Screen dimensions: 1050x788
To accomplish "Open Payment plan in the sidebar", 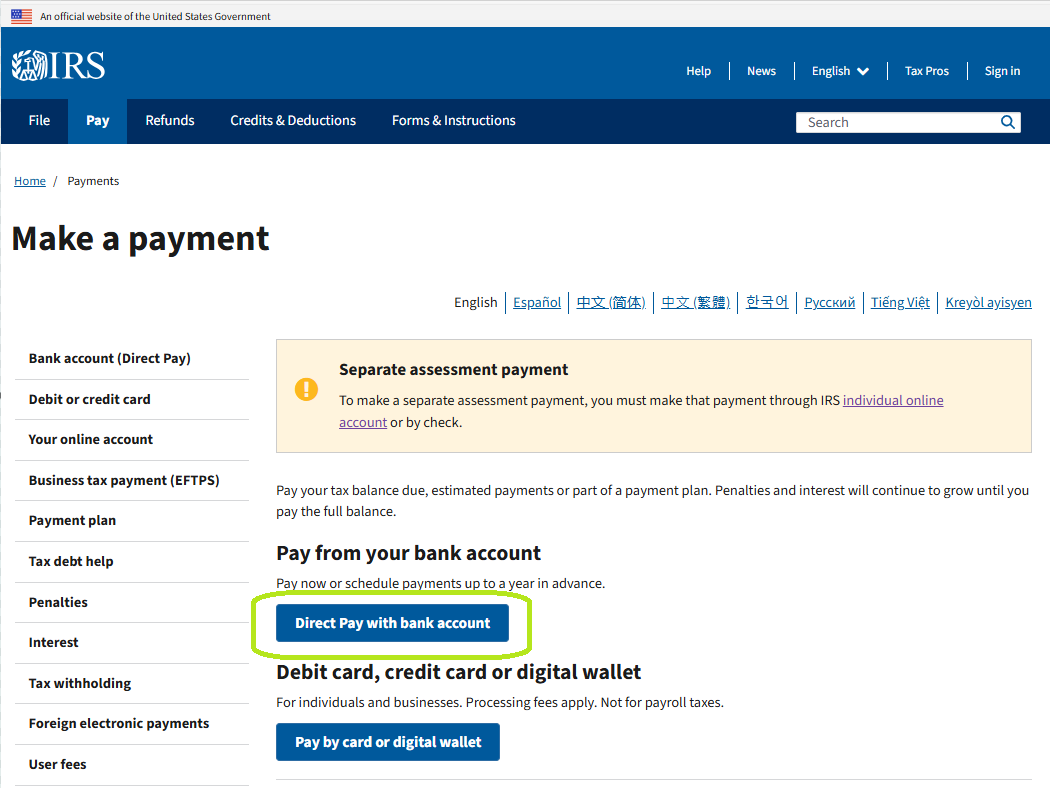I will pos(72,520).
